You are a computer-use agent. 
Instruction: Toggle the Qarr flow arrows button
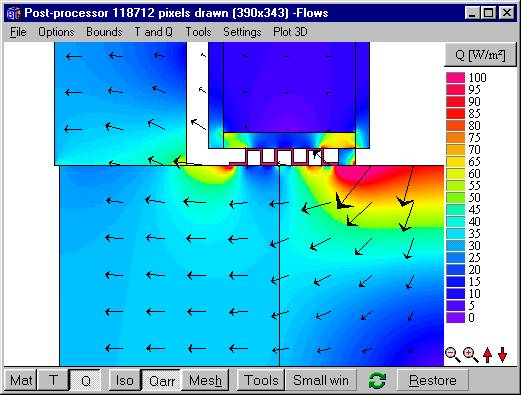pyautogui.click(x=162, y=380)
